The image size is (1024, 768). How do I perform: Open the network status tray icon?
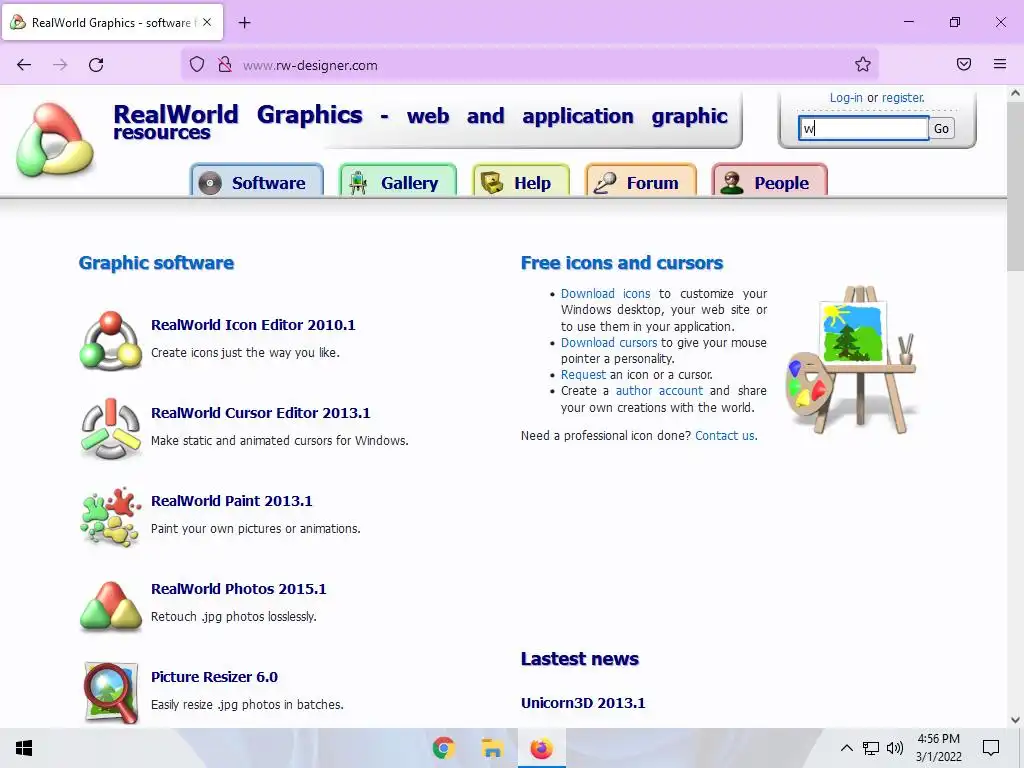coord(871,748)
